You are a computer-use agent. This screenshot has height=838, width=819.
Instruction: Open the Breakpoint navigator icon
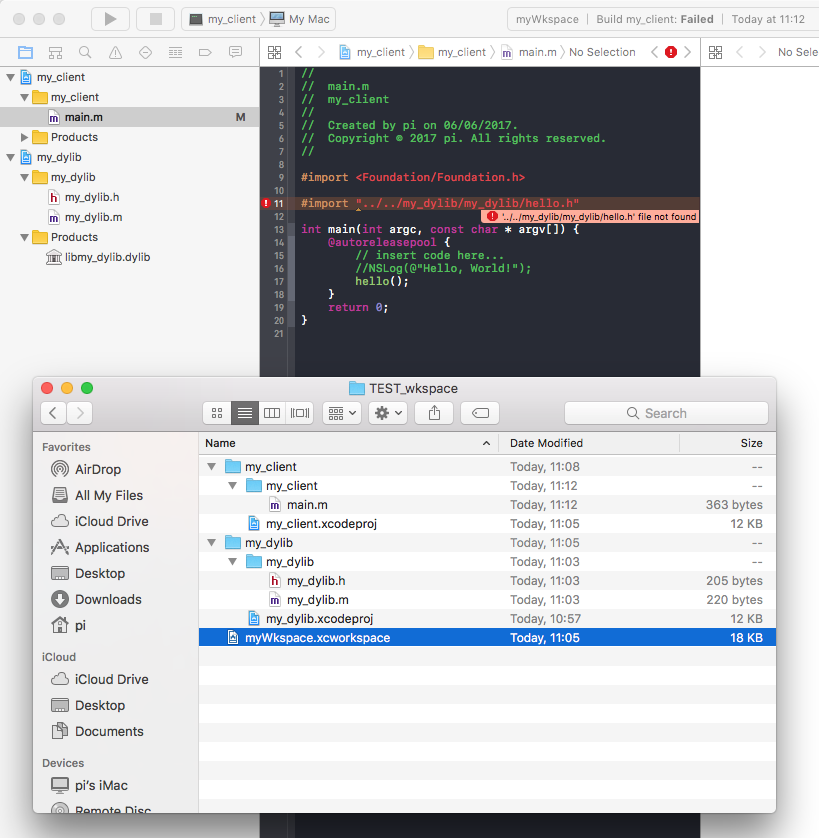point(205,52)
